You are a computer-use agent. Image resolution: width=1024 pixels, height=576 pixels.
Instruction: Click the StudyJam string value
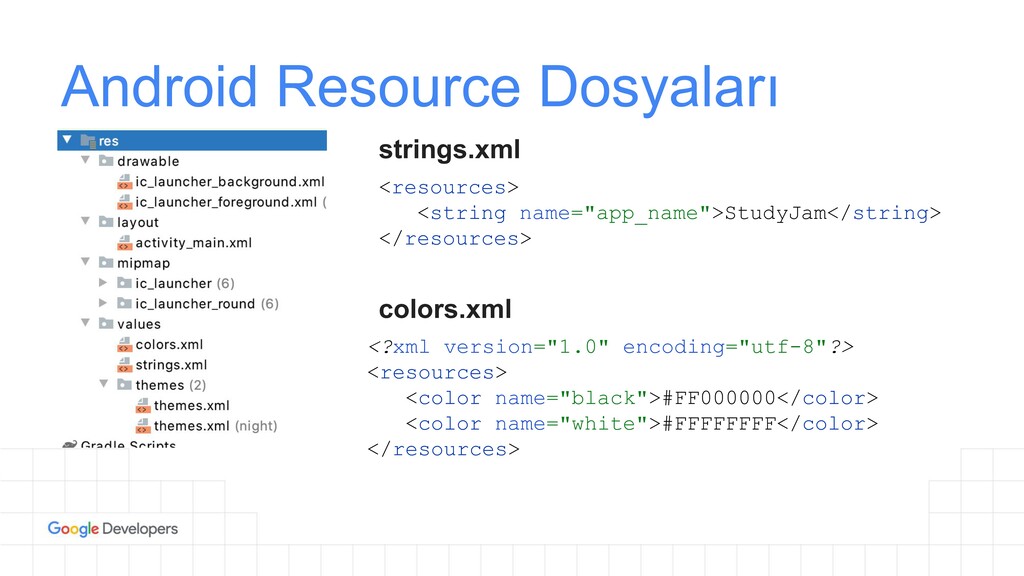(776, 213)
